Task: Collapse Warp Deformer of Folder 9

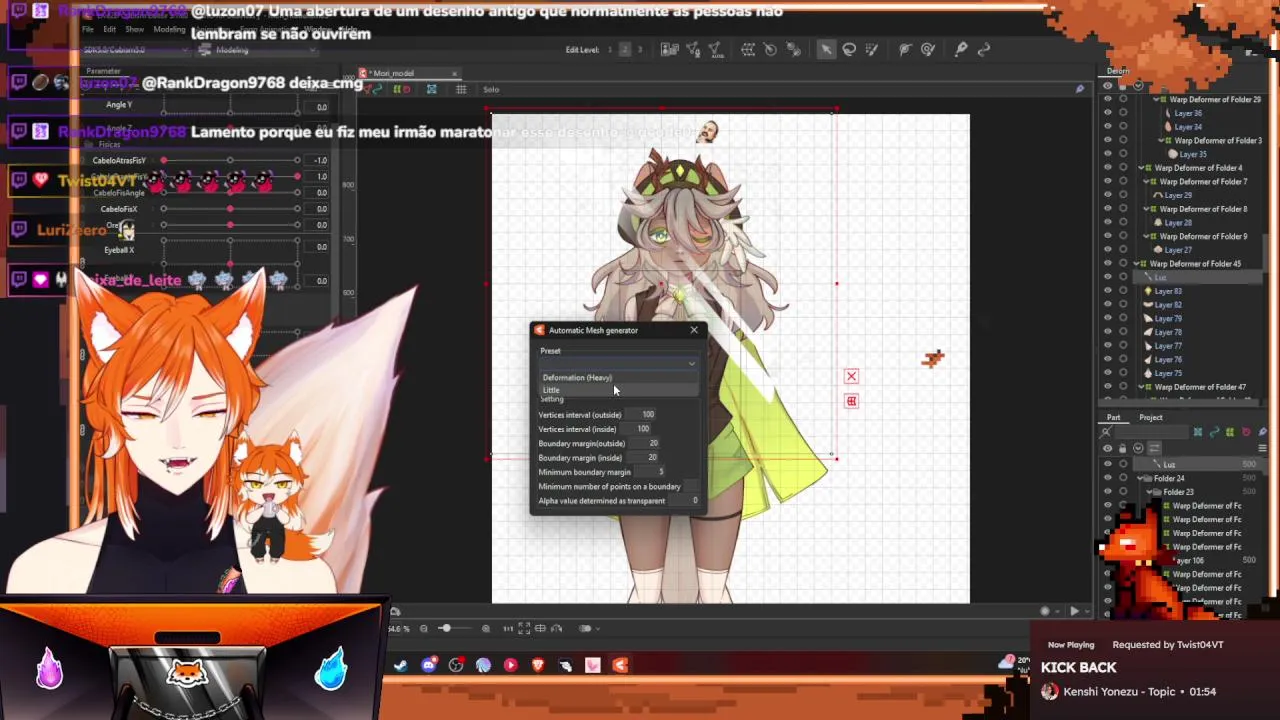Action: tap(1147, 236)
